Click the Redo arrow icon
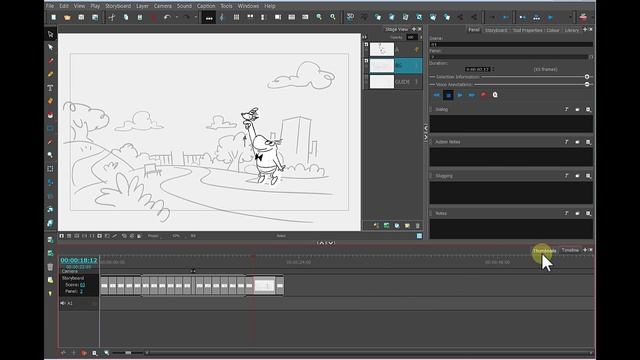Image resolution: width=640 pixels, height=360 pixels. [x=187, y=17]
